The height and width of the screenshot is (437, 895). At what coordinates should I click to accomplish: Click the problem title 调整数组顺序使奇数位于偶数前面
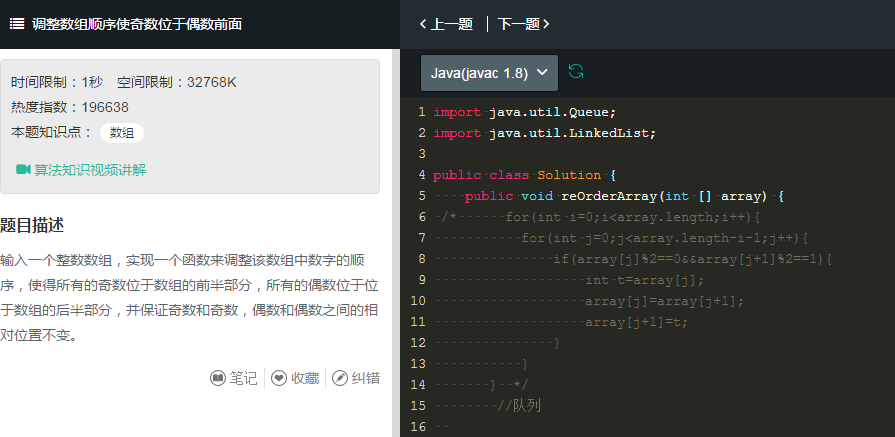pos(137,24)
